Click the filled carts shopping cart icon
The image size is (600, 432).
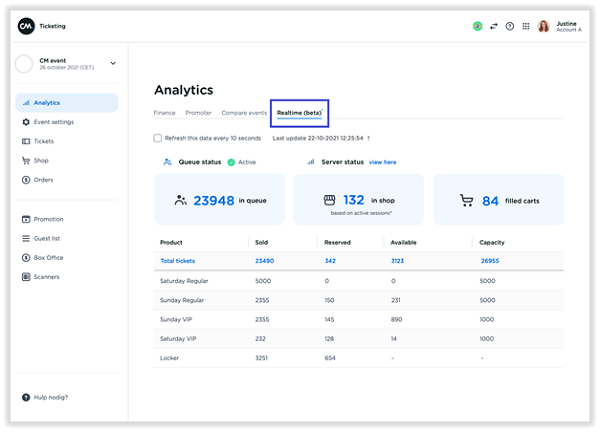click(466, 200)
